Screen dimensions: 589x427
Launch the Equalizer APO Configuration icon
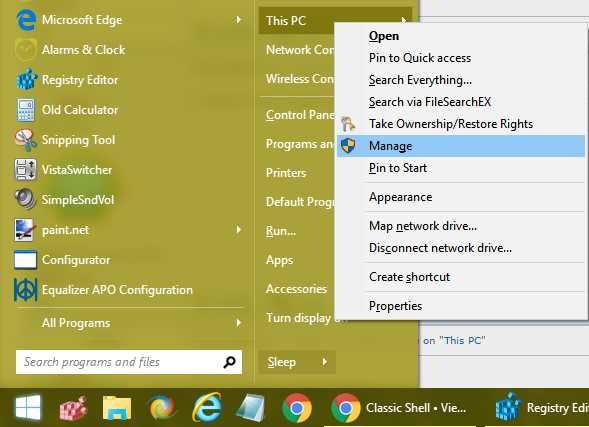(26, 290)
